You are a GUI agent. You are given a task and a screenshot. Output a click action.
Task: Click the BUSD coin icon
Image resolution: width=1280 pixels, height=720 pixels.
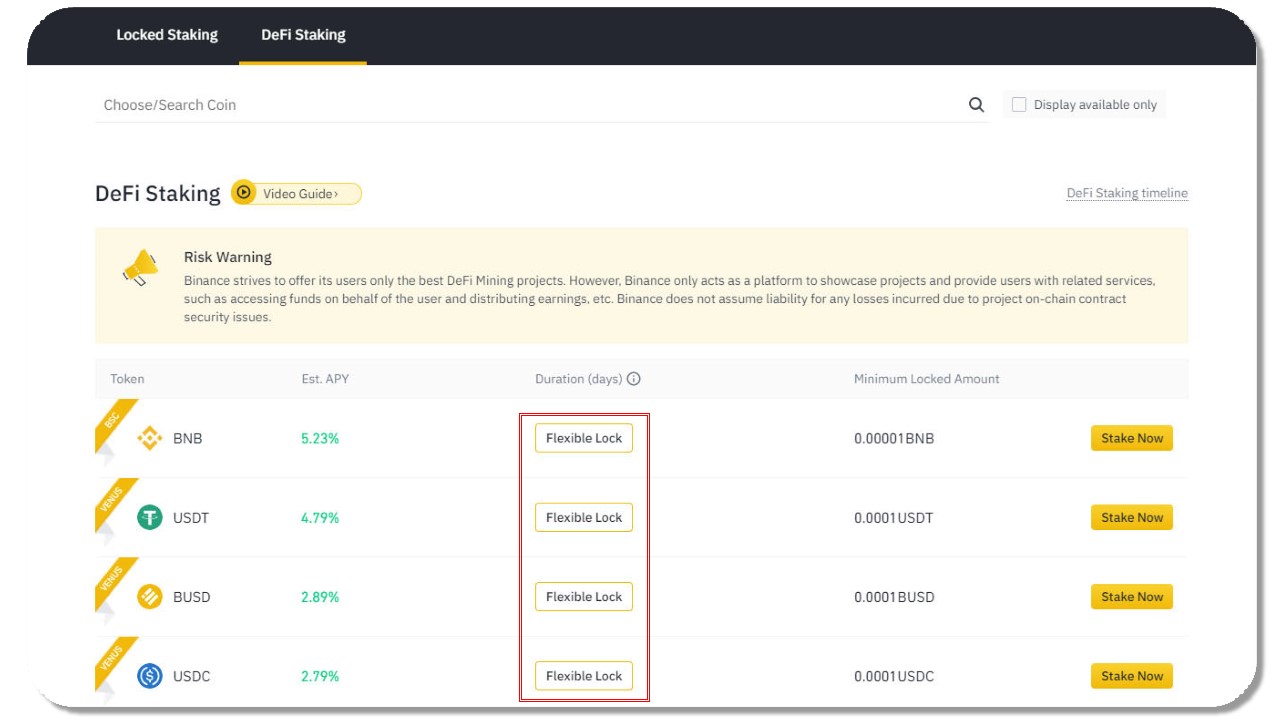(150, 597)
